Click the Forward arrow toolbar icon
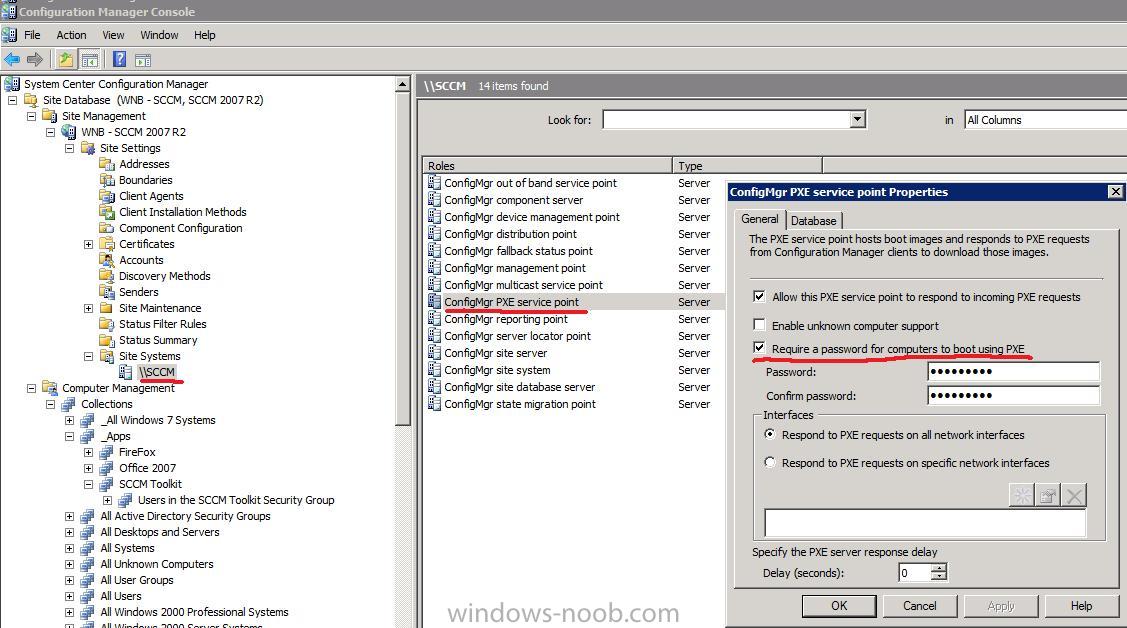This screenshot has width=1127, height=628. tap(34, 60)
